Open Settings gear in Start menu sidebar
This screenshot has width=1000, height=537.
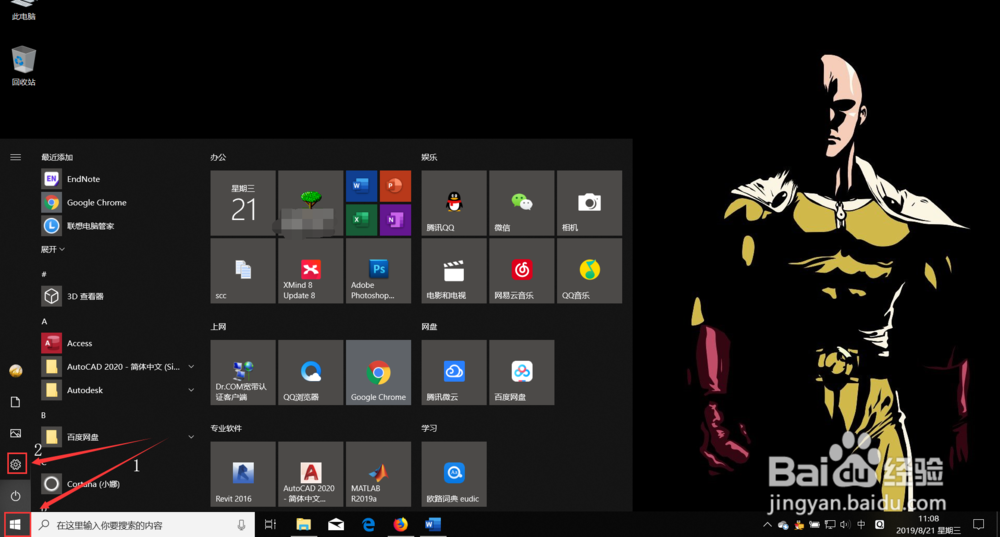pos(16,464)
